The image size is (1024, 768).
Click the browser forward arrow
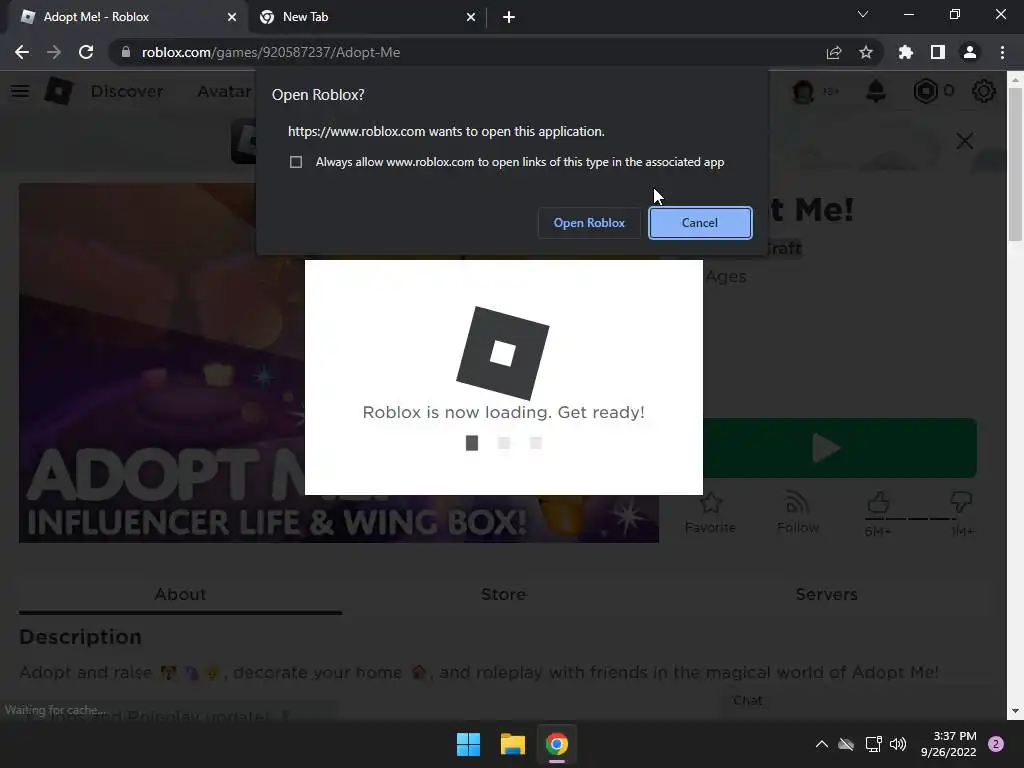54,52
